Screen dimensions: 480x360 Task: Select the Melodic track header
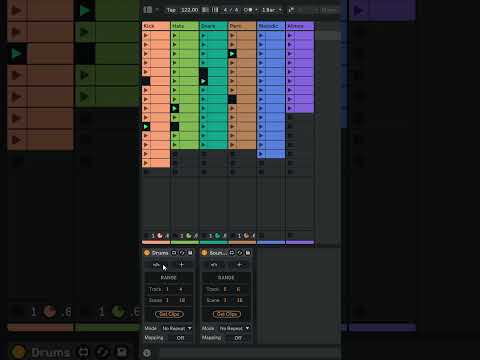tap(271, 26)
